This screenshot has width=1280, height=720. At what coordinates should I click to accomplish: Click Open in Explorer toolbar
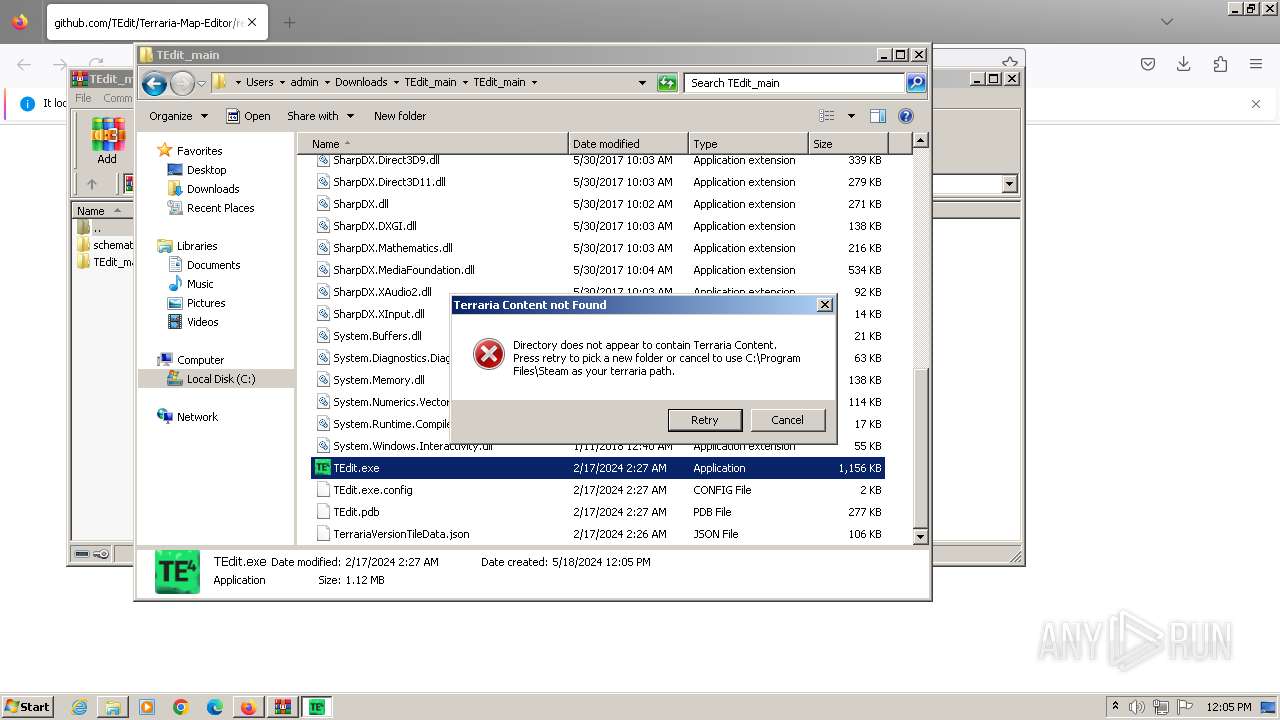(248, 116)
